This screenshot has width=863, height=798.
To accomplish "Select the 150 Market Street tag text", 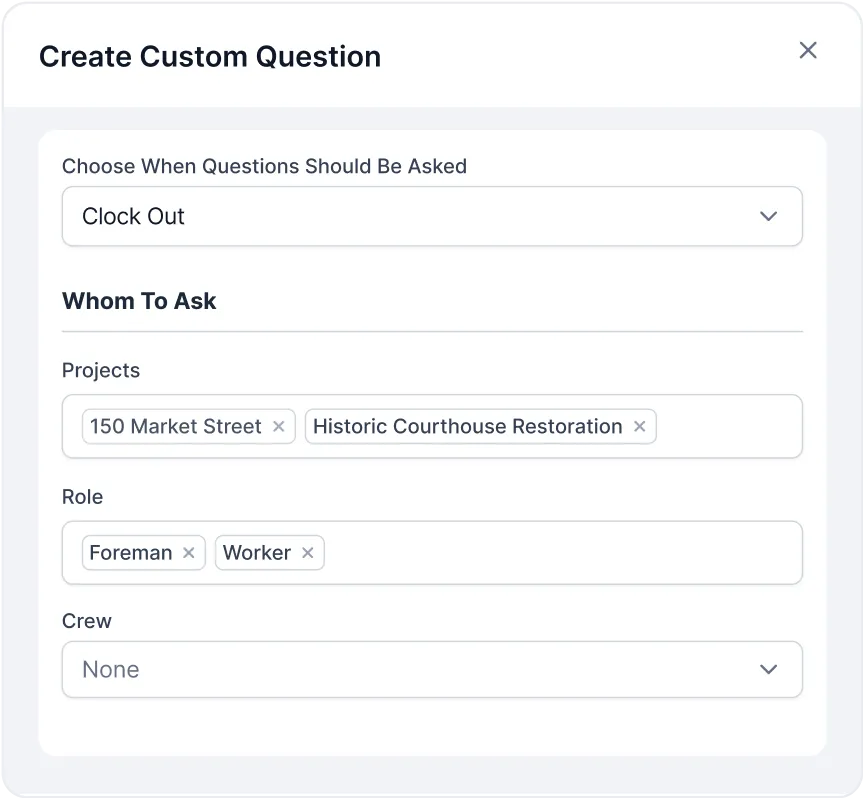I will 176,427.
